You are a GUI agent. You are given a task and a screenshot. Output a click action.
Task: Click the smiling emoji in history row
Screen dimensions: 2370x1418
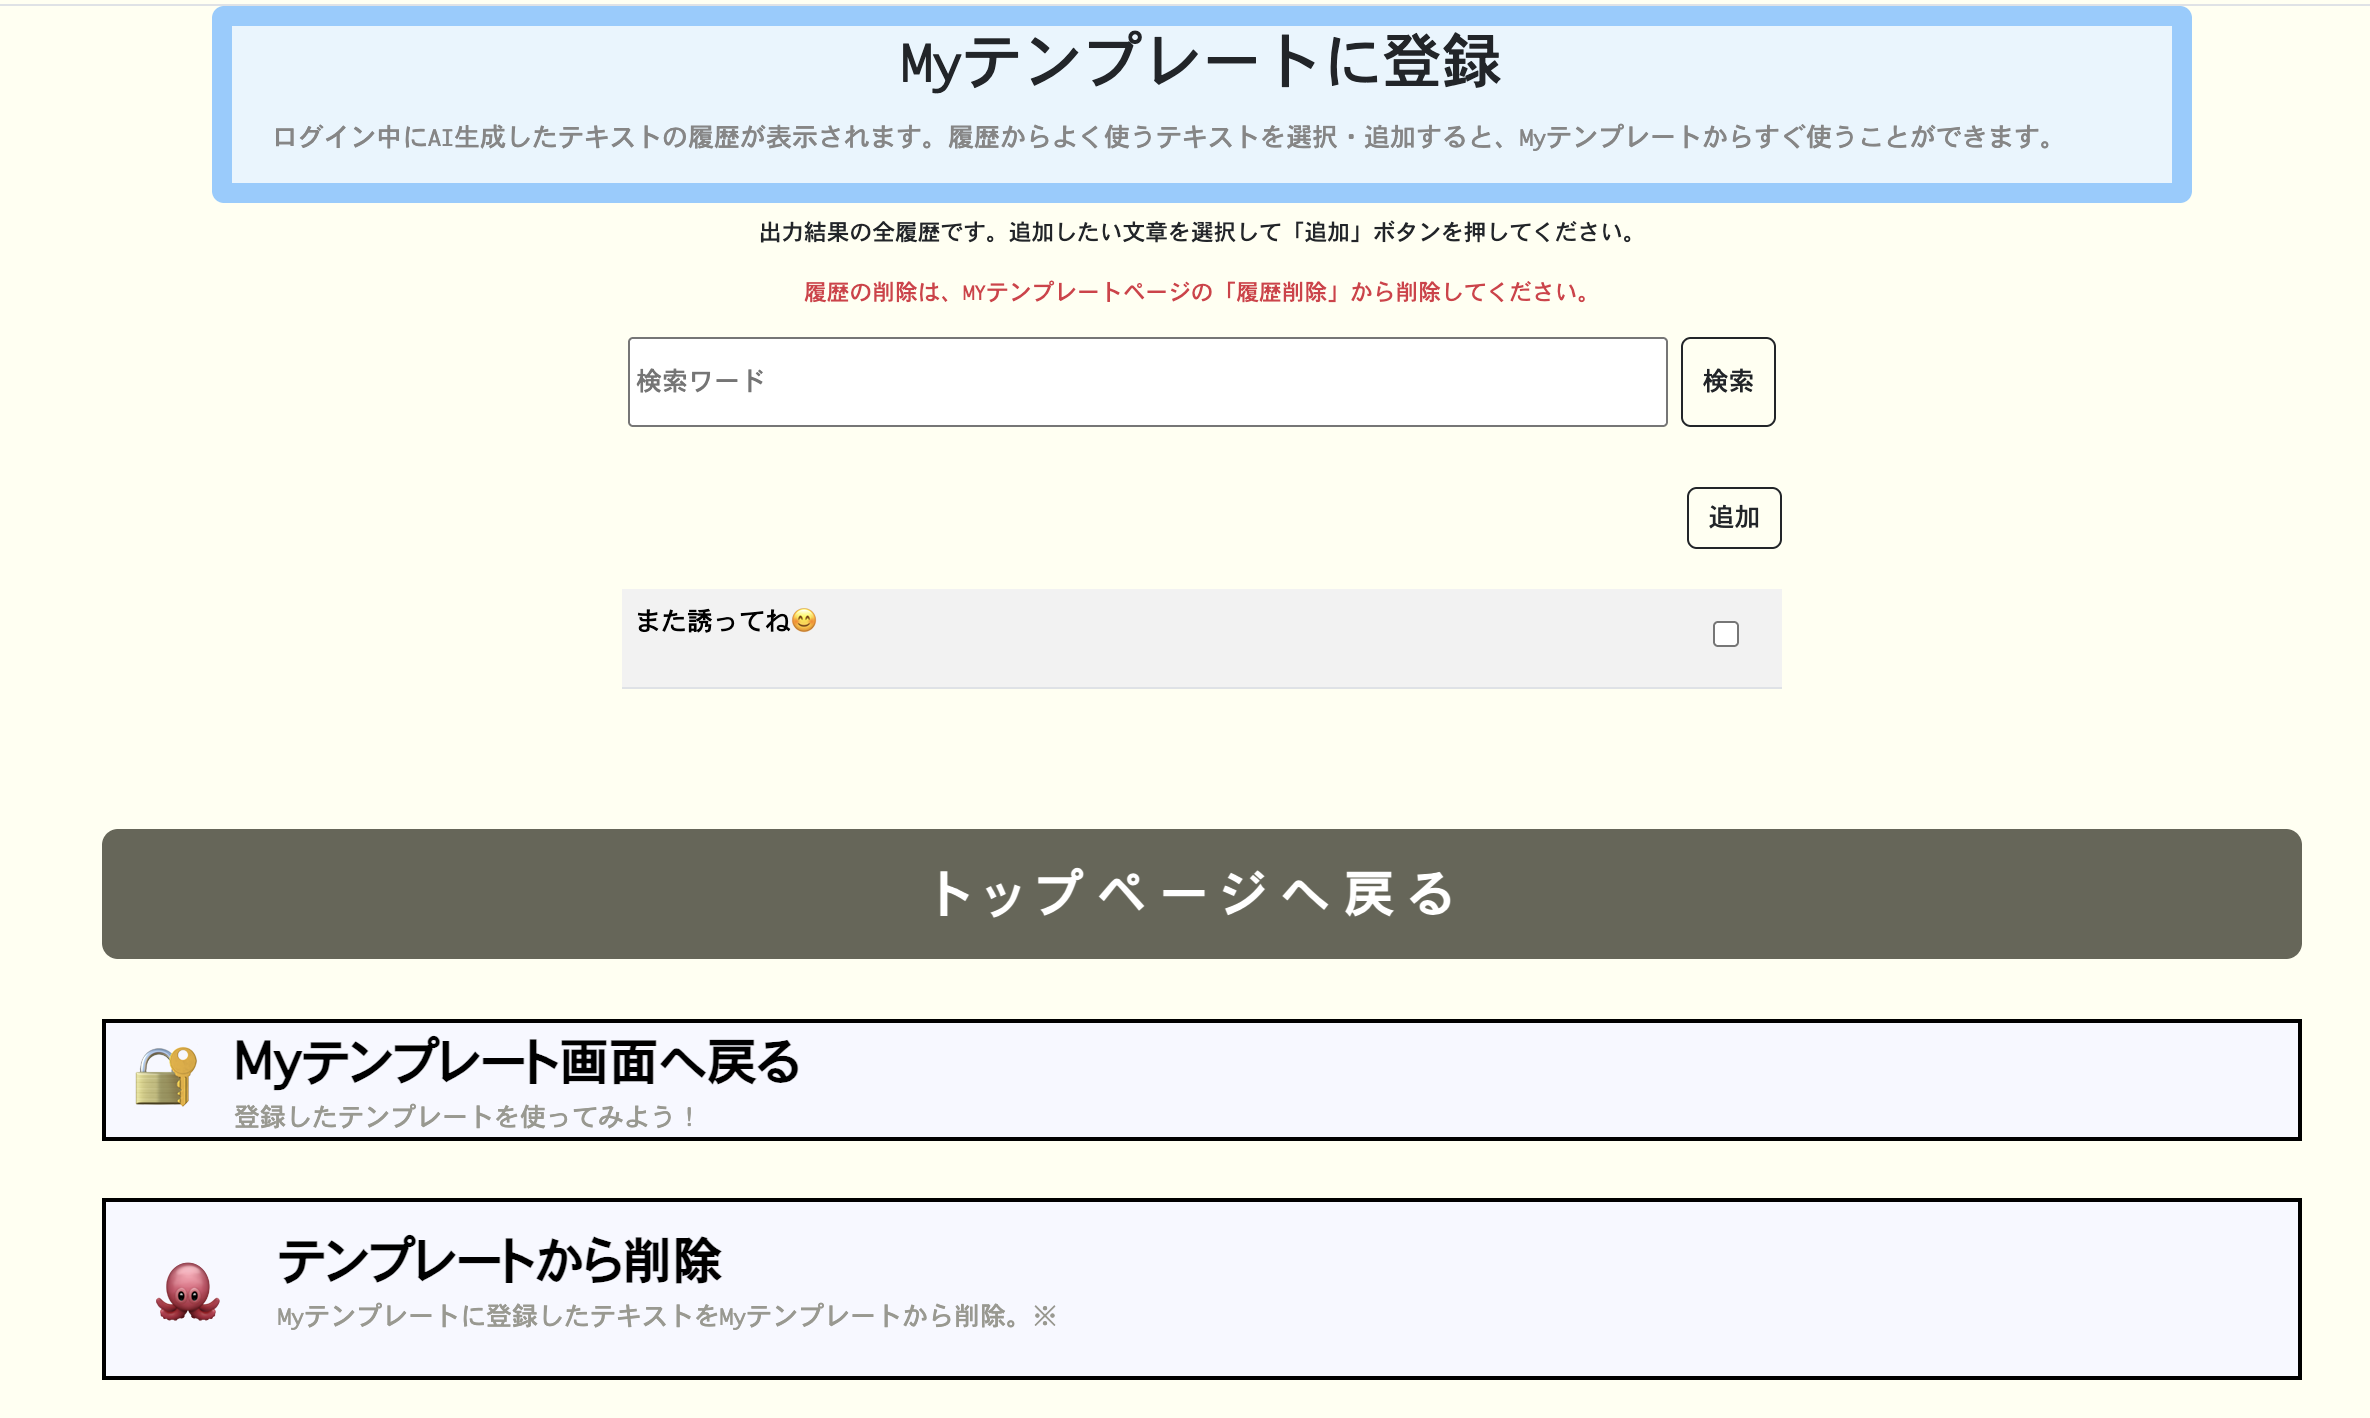click(x=804, y=621)
